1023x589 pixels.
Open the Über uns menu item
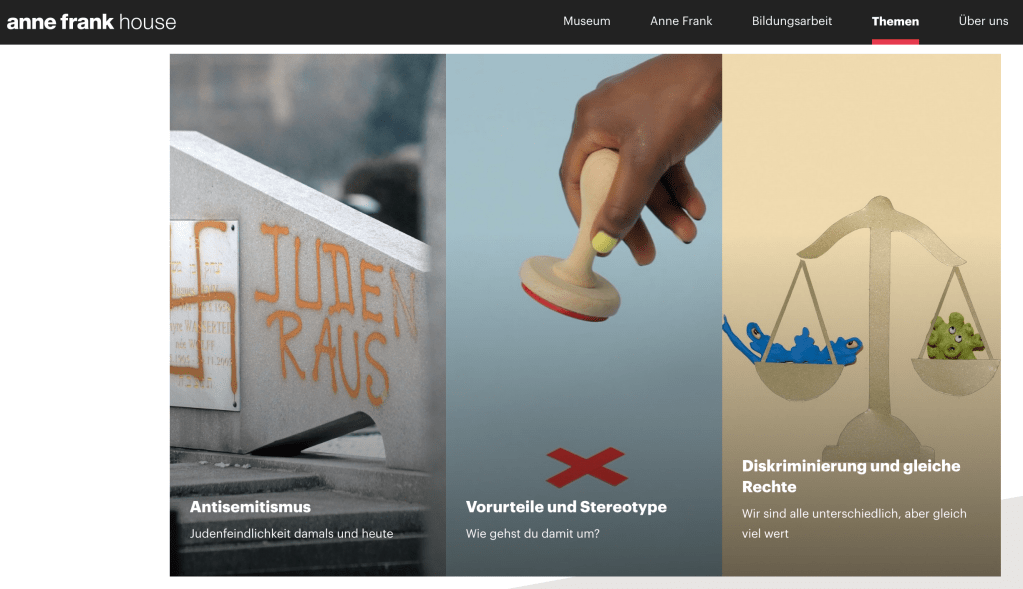coord(983,21)
